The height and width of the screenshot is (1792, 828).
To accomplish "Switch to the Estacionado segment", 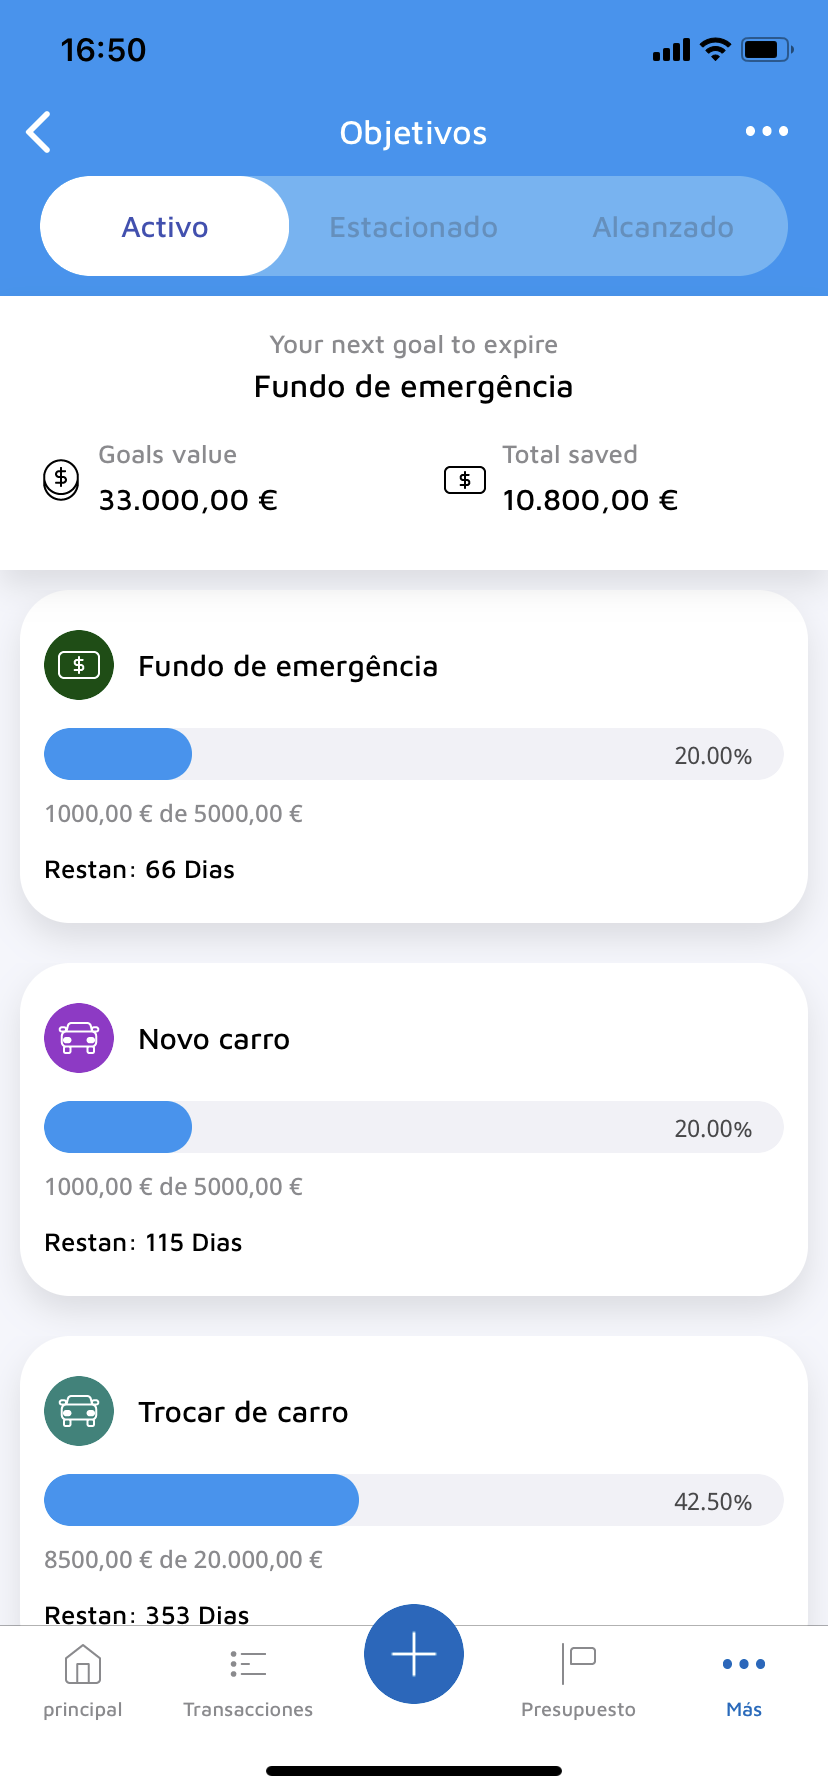I will 414,227.
